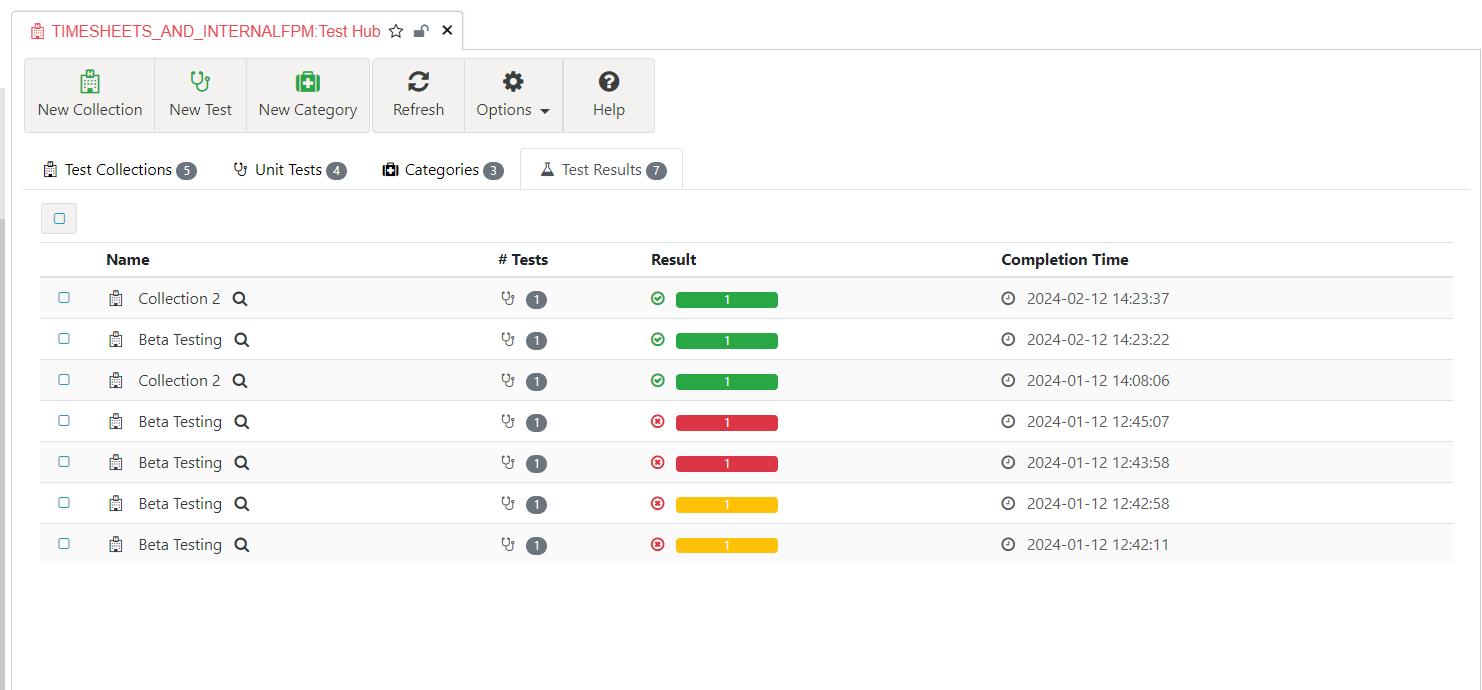Viewport: 1482px width, 690px height.
Task: Go to the Categories tab
Action: 441,170
